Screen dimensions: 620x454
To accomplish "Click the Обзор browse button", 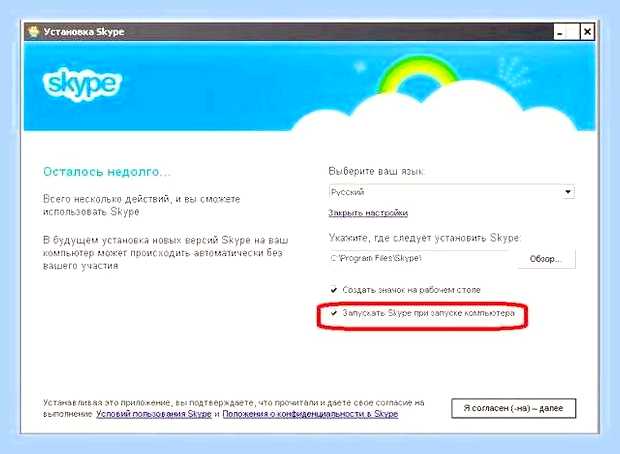I will click(546, 259).
